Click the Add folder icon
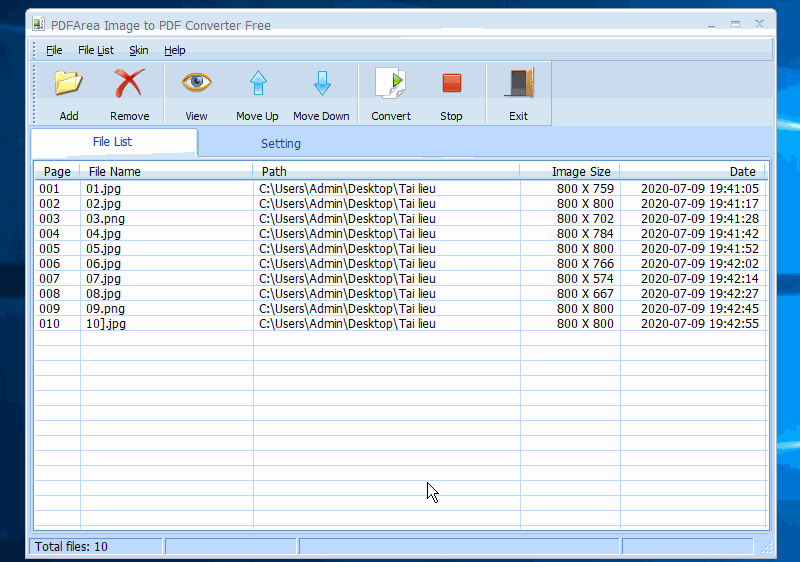The height and width of the screenshot is (562, 800). pos(68,83)
